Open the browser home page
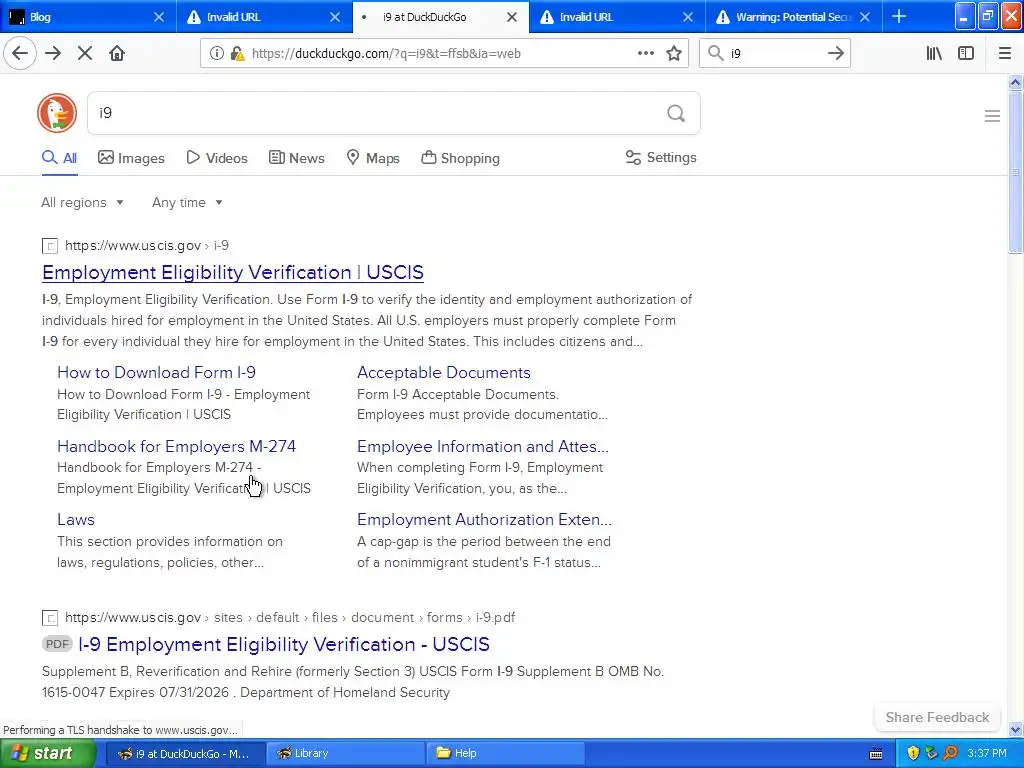1024x768 pixels. (x=117, y=54)
